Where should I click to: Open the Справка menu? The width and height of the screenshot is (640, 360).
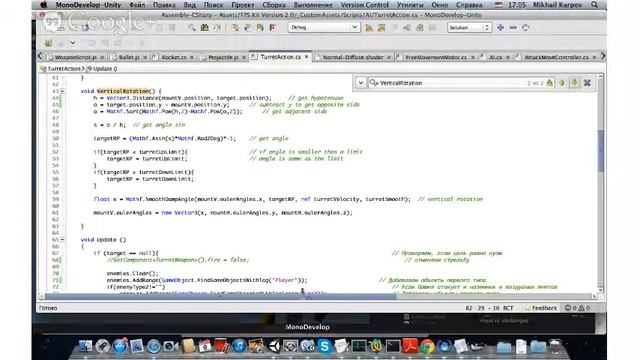click(x=469, y=5)
